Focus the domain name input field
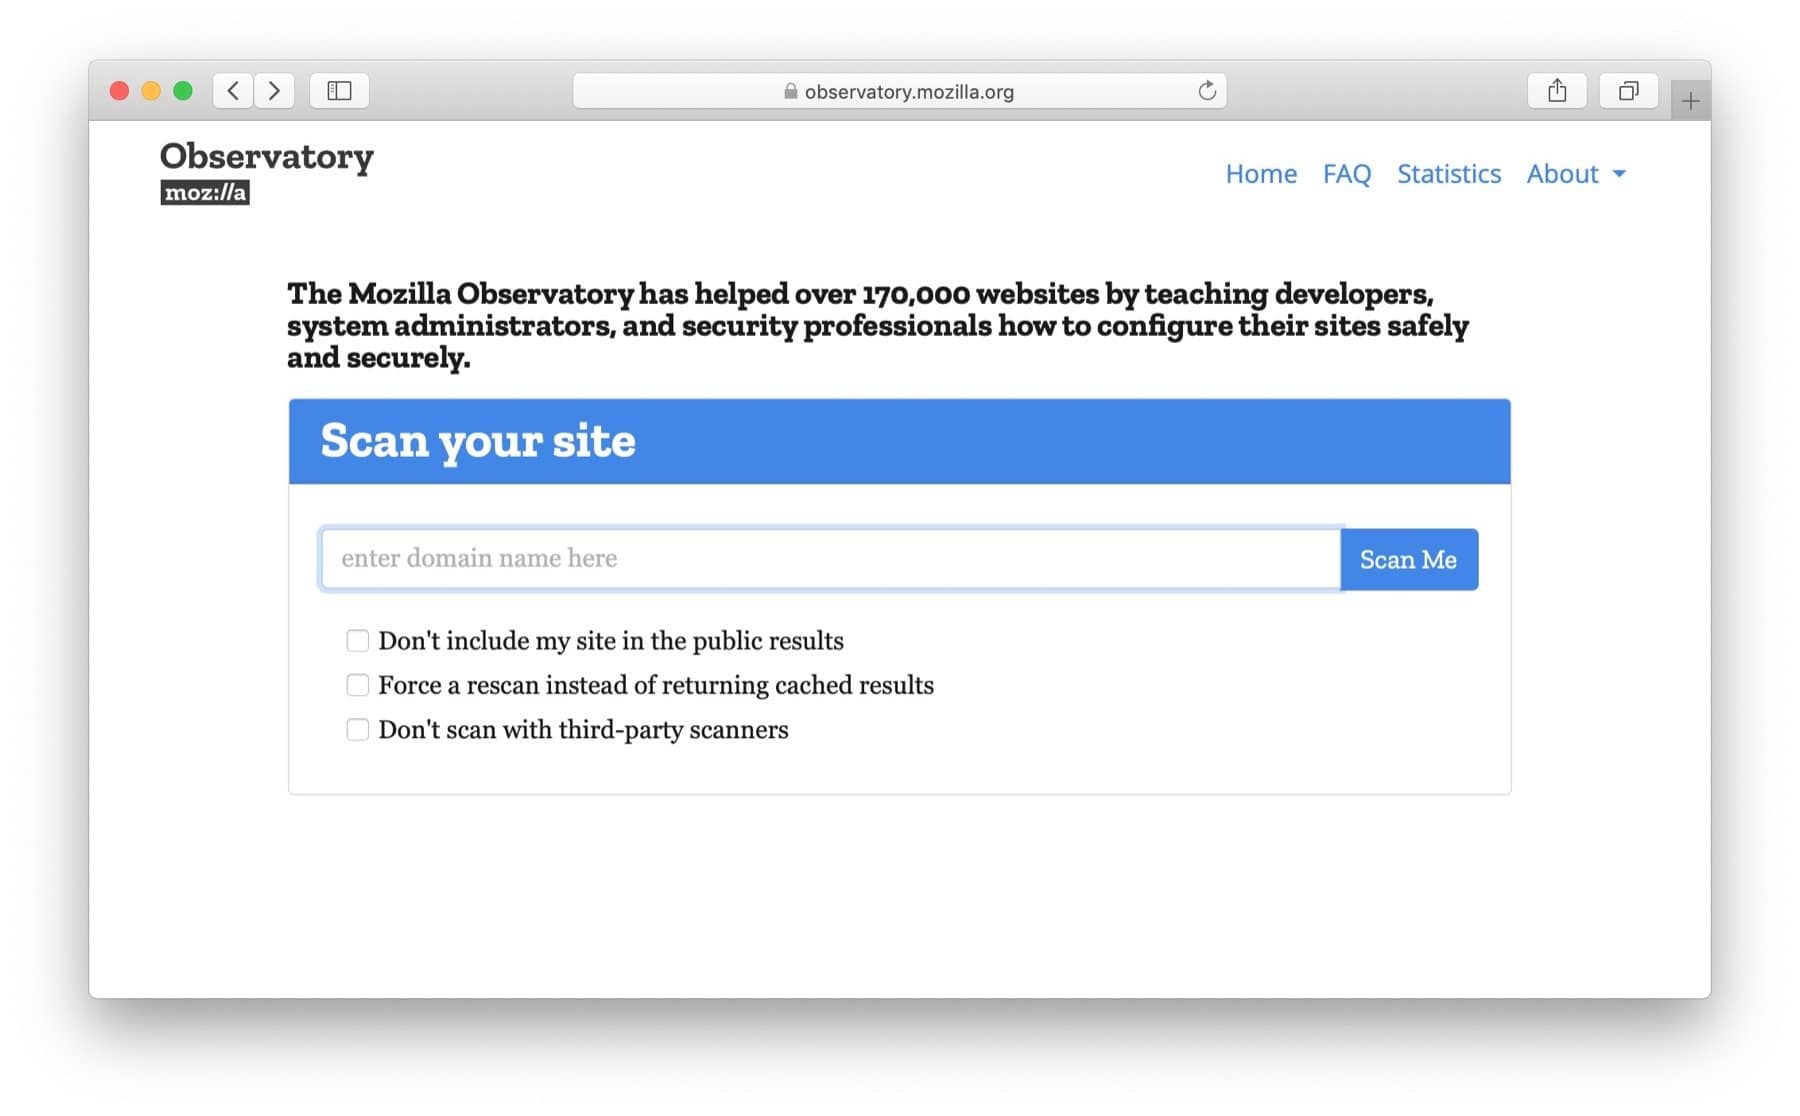This screenshot has height=1116, width=1800. 829,559
